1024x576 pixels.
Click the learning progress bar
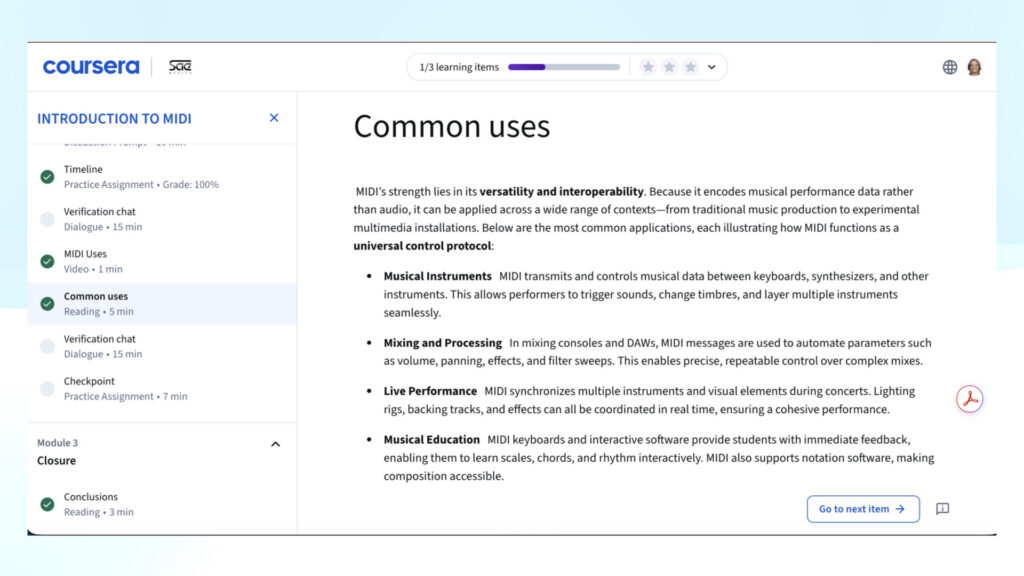point(564,66)
